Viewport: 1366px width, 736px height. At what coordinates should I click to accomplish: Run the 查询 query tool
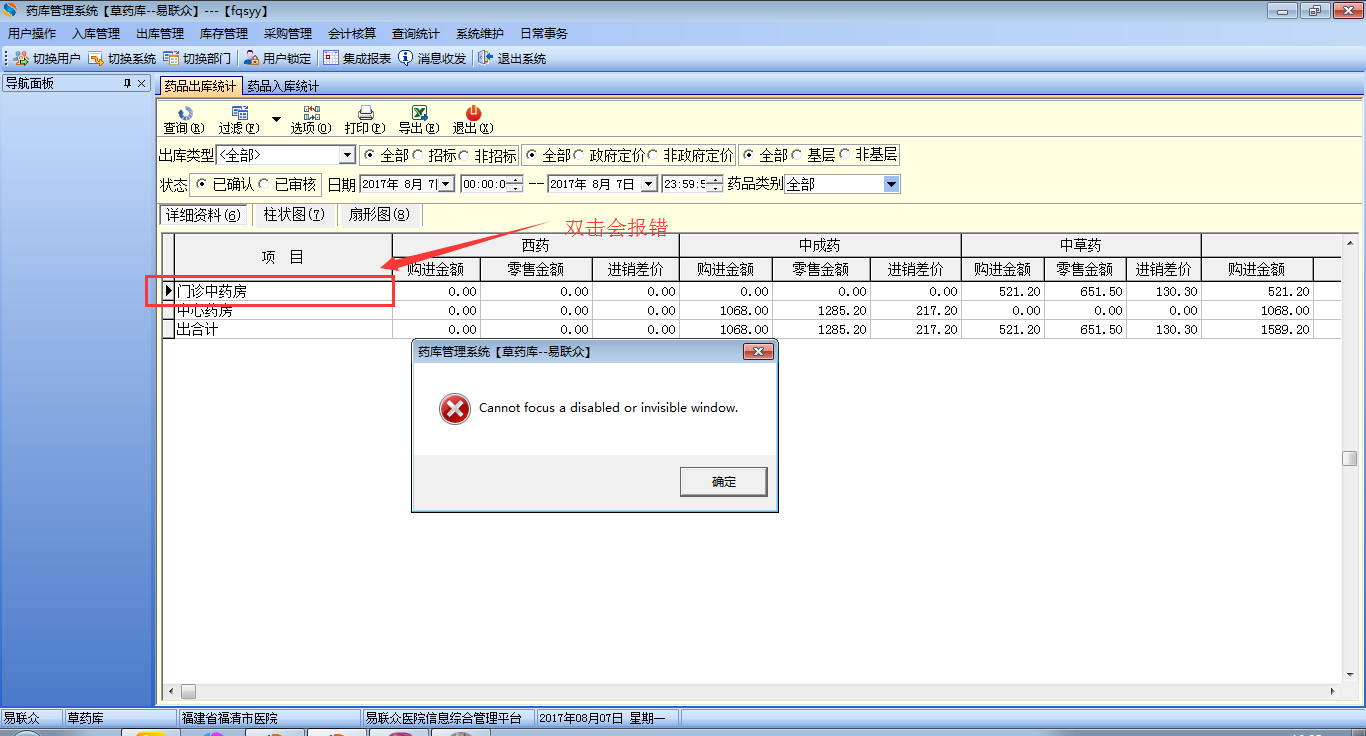[184, 120]
